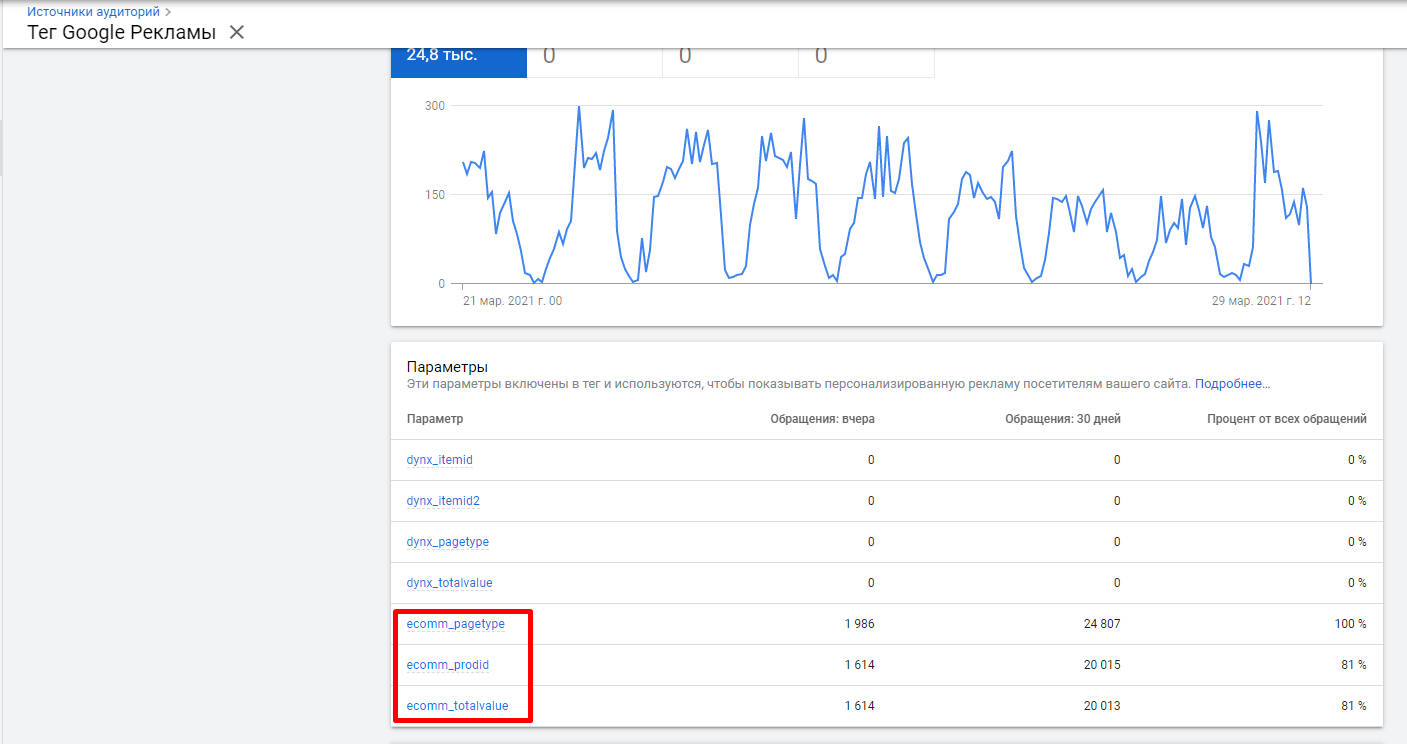Click the Процент от всех обращений header
The height and width of the screenshot is (744, 1407).
pos(1286,419)
